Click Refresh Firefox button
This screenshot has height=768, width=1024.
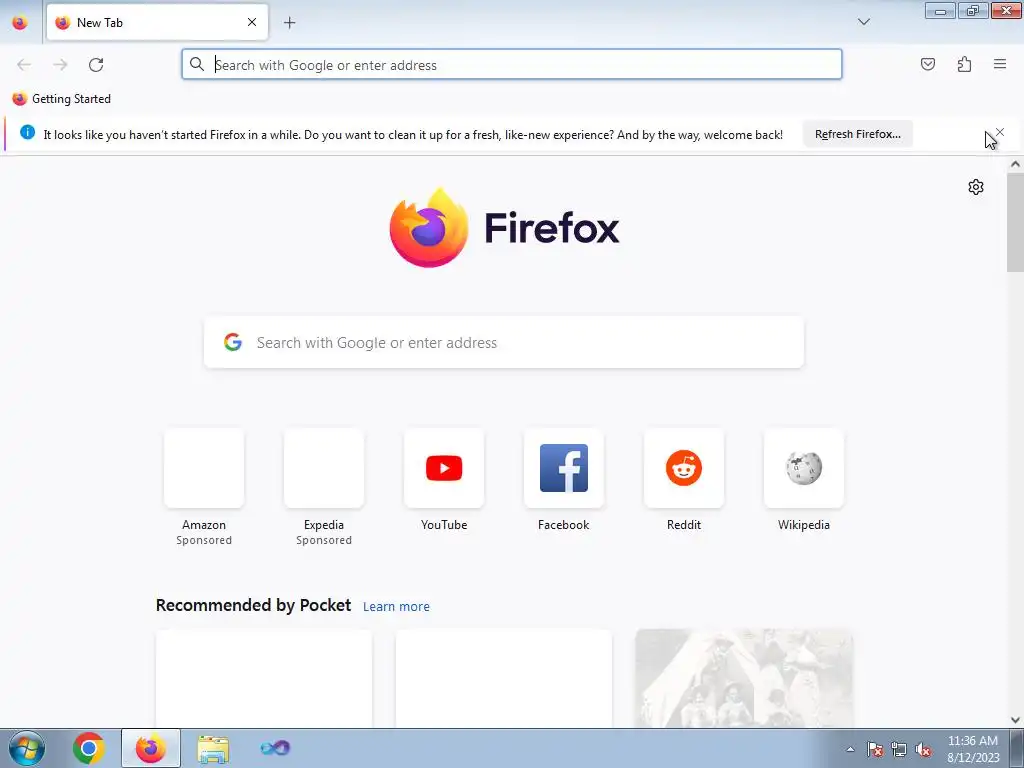857,134
